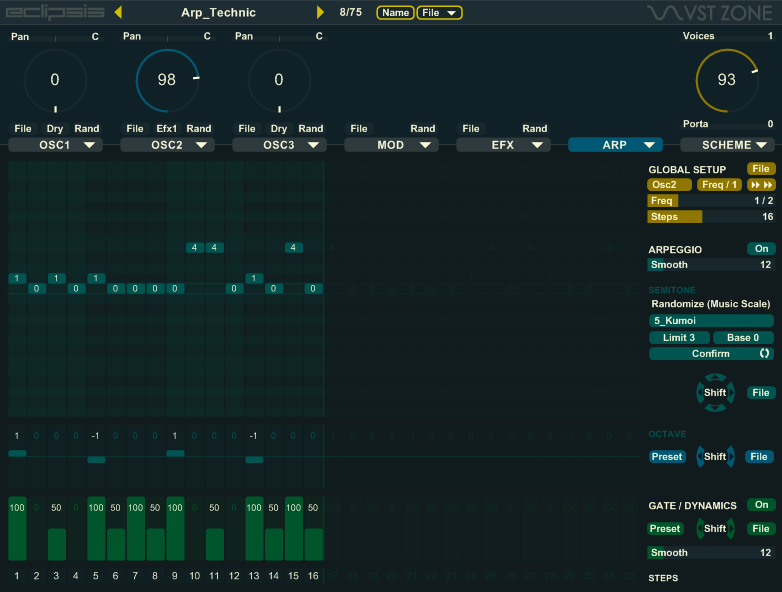
Task: Toggle the Arpeggio On switch
Action: (761, 249)
